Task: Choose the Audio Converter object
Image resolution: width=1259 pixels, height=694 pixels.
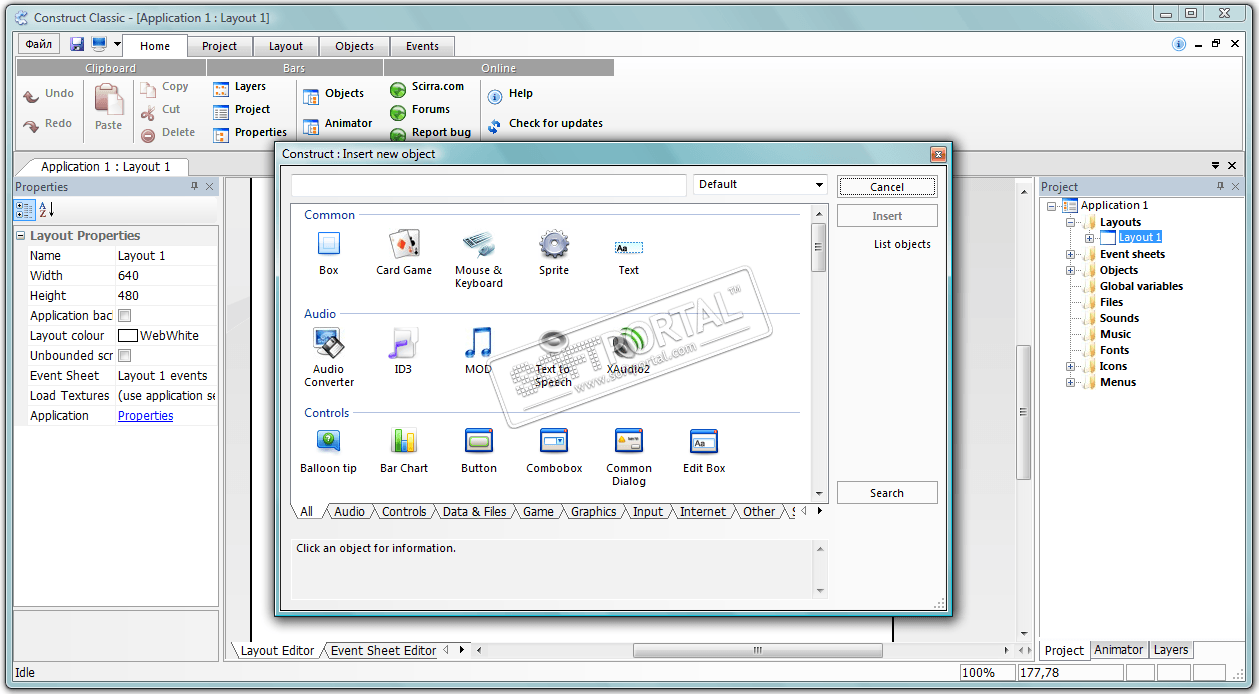Action: tap(329, 343)
